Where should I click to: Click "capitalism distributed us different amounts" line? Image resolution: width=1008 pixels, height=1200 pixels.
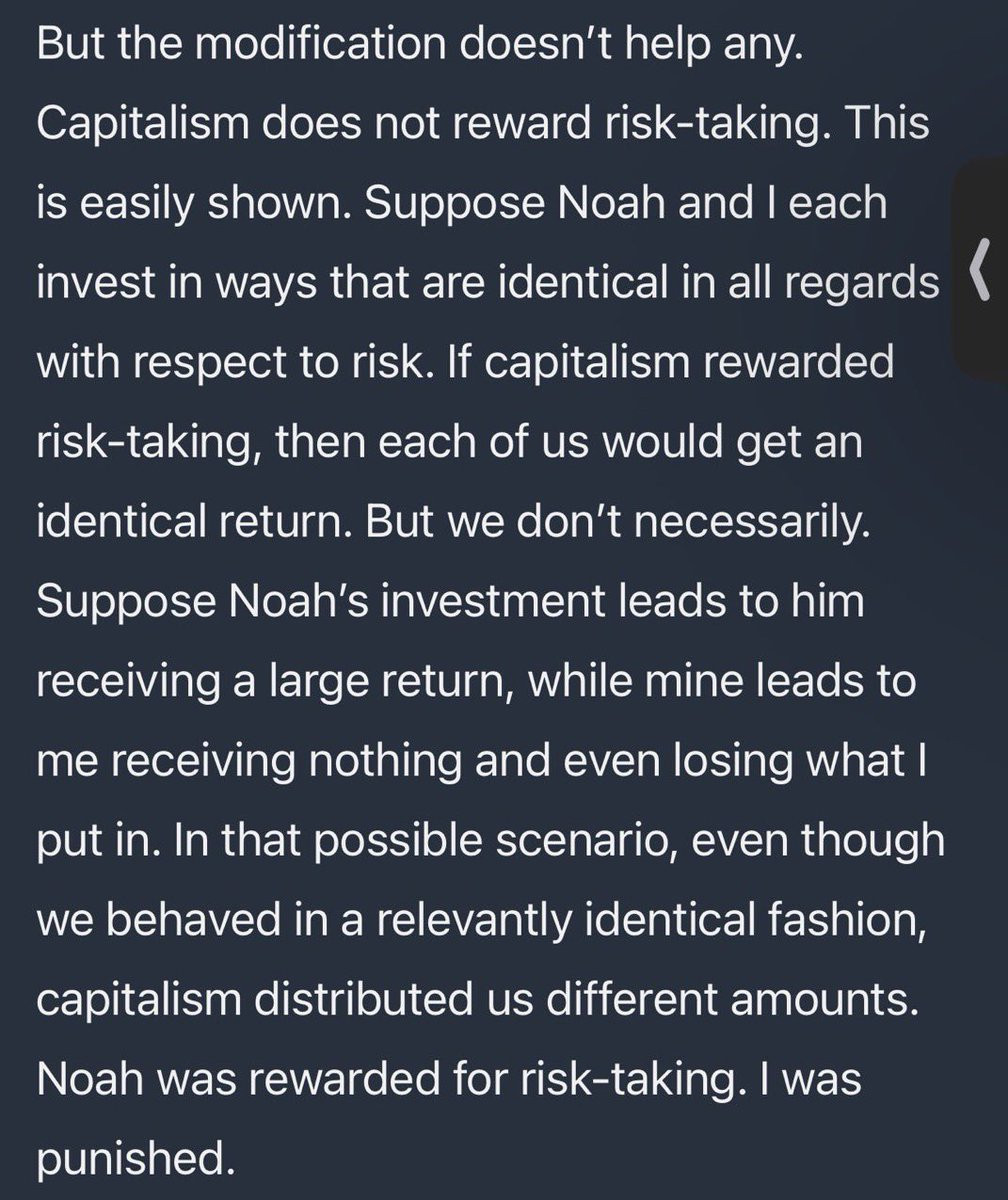[x=477, y=997]
